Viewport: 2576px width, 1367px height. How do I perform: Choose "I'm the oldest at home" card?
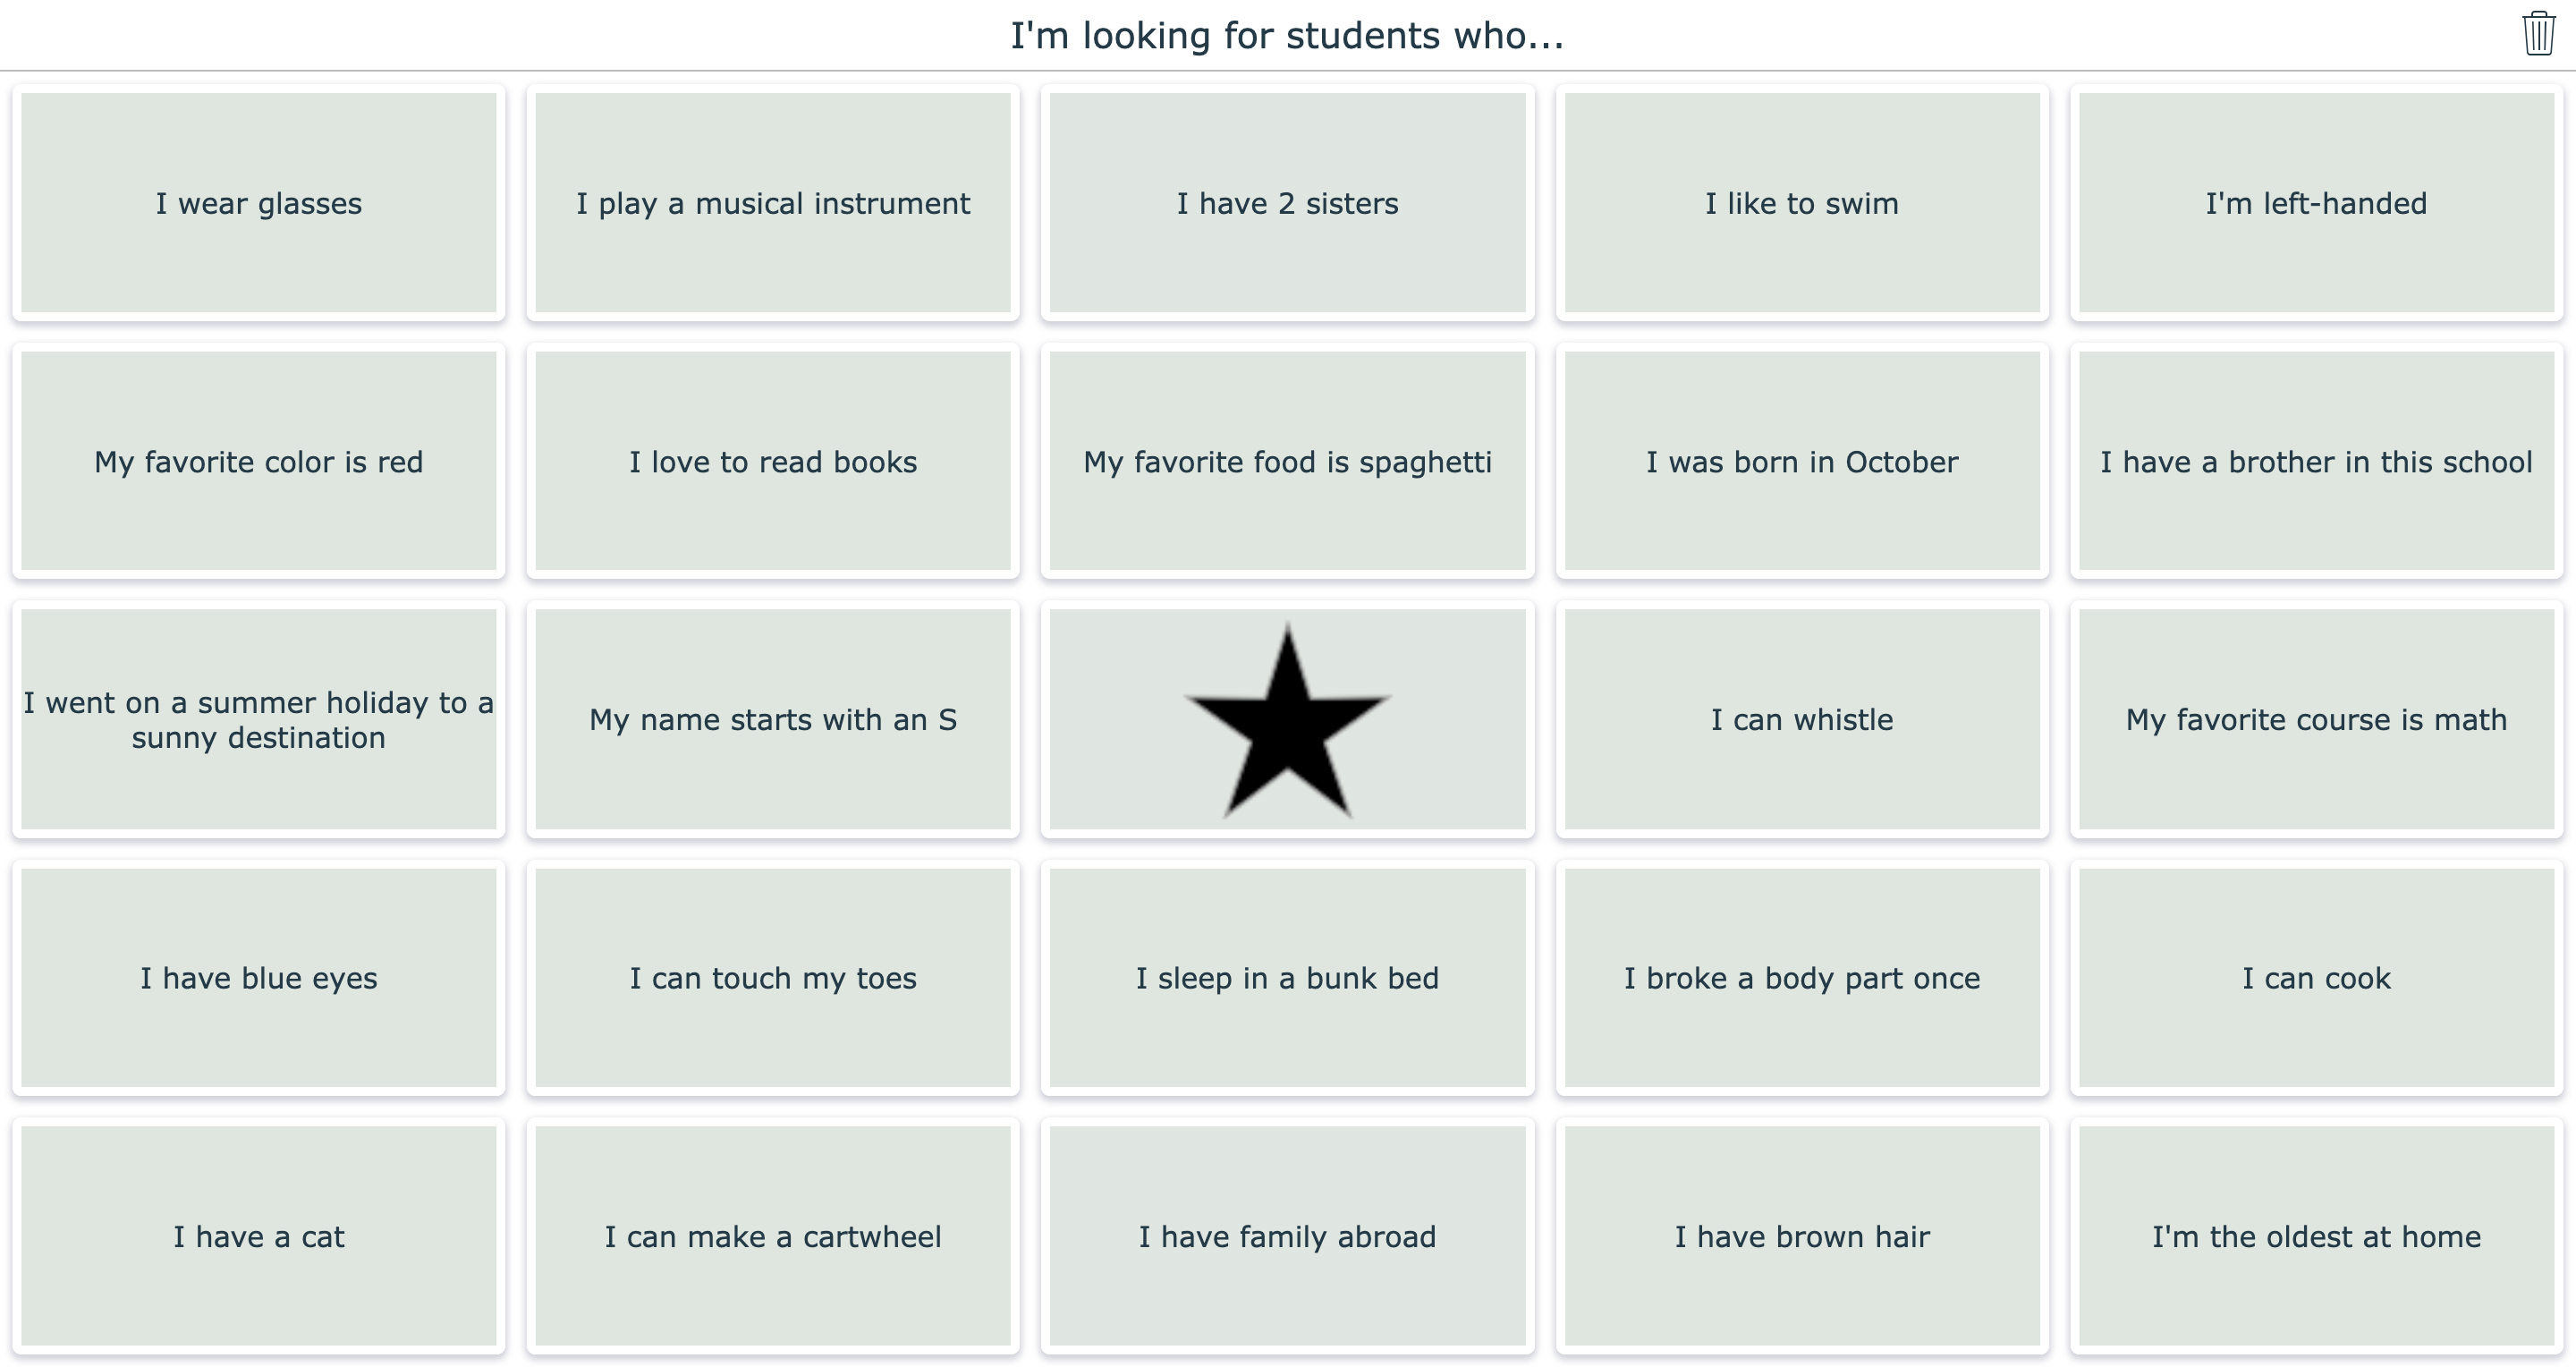coord(2316,1236)
